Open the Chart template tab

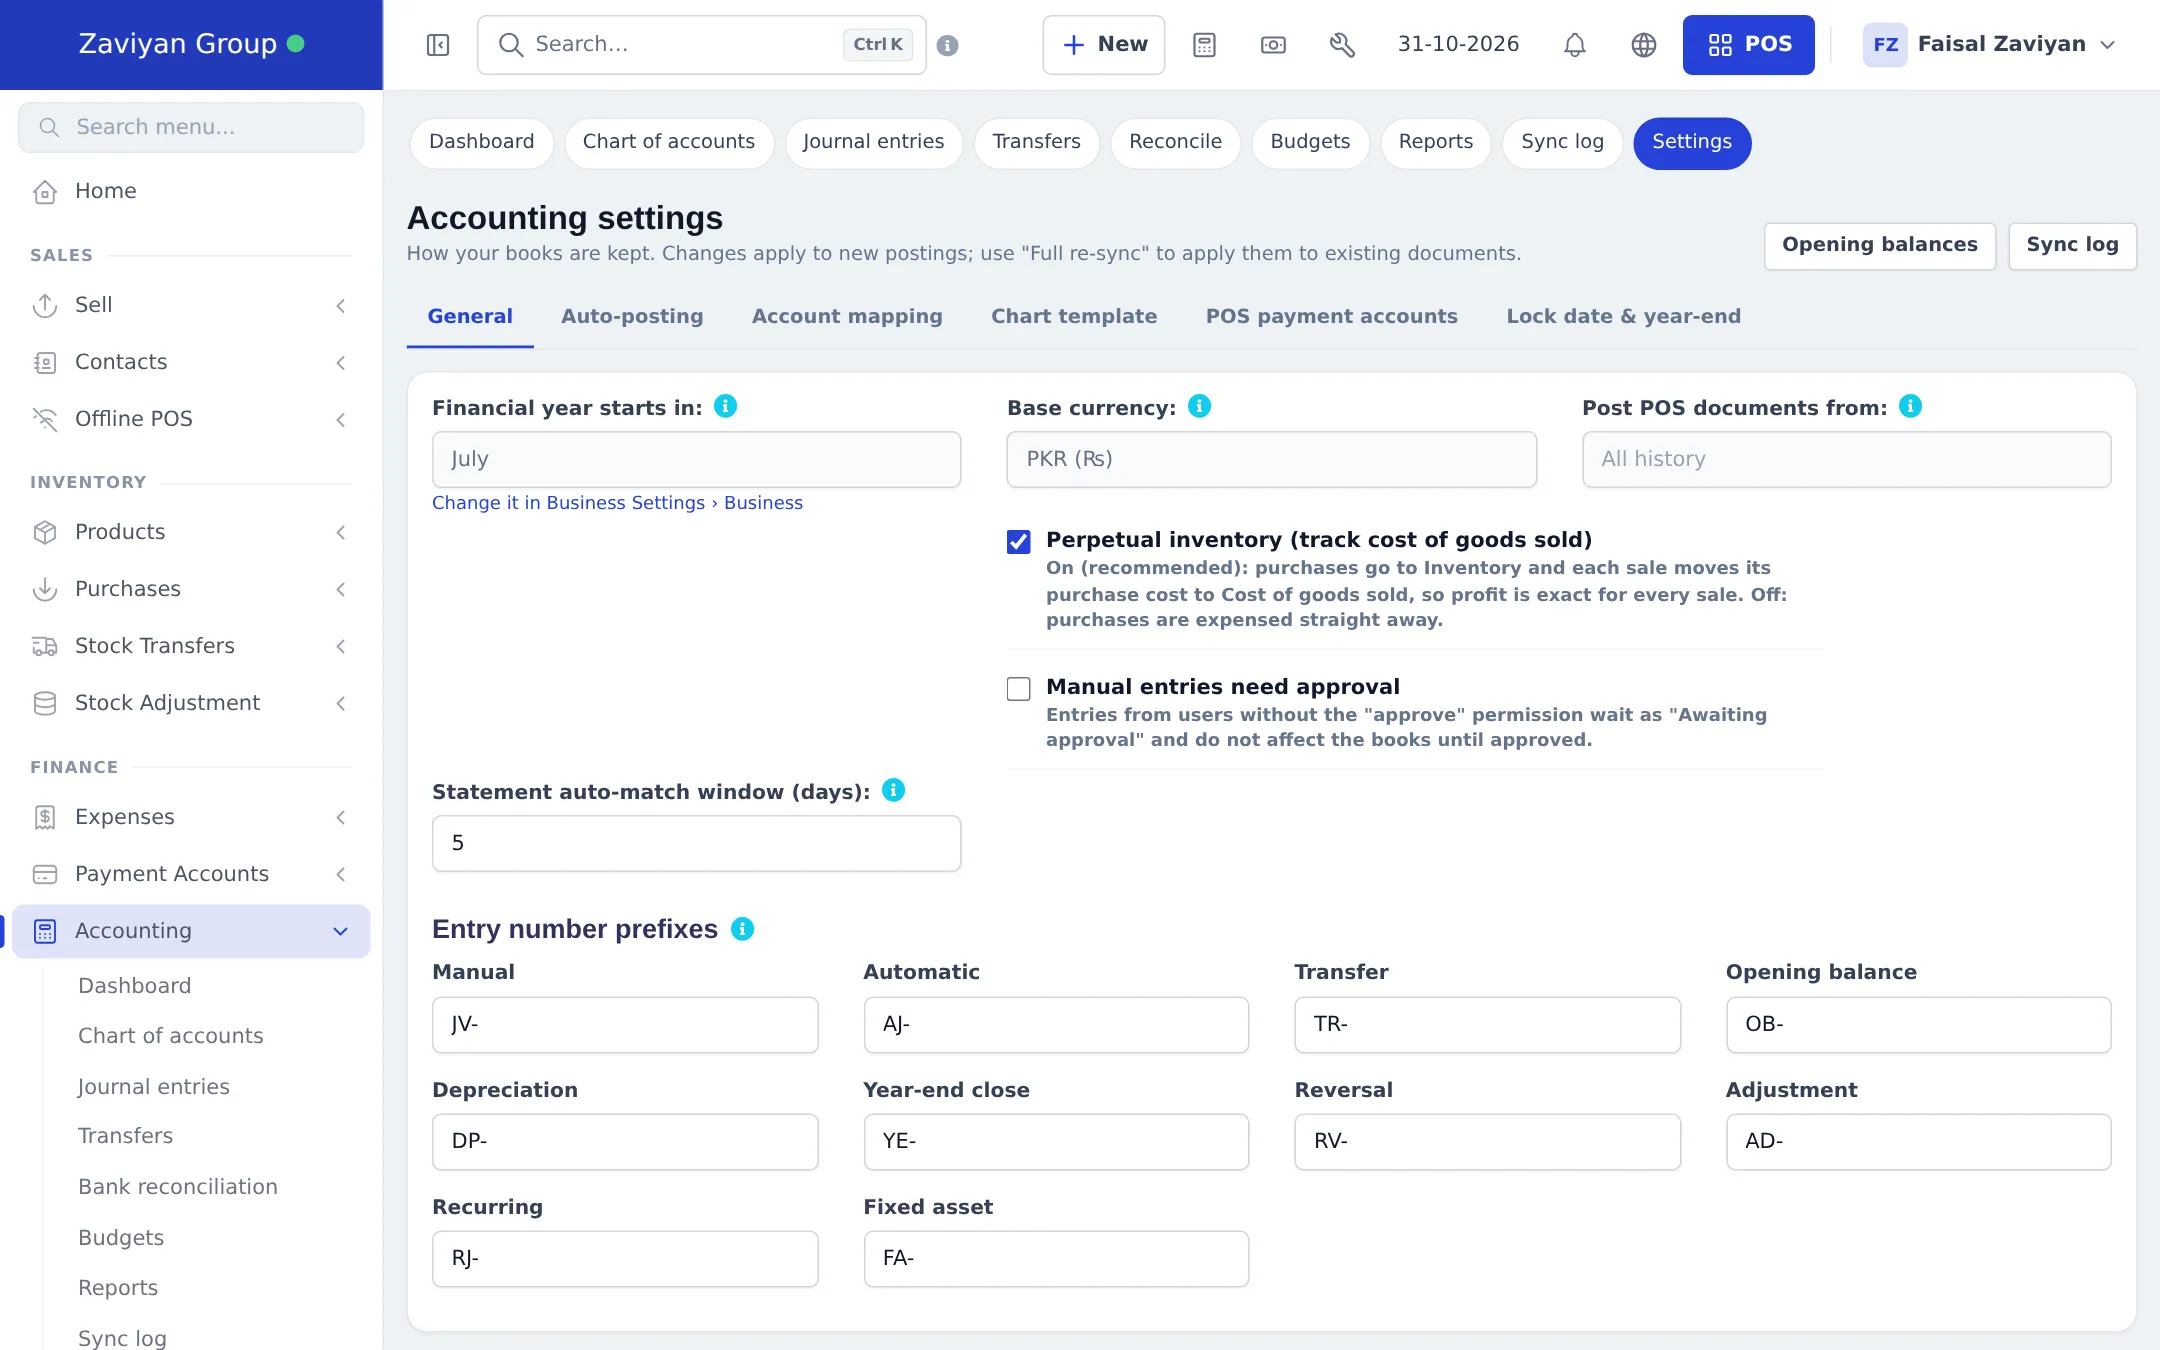tap(1074, 316)
